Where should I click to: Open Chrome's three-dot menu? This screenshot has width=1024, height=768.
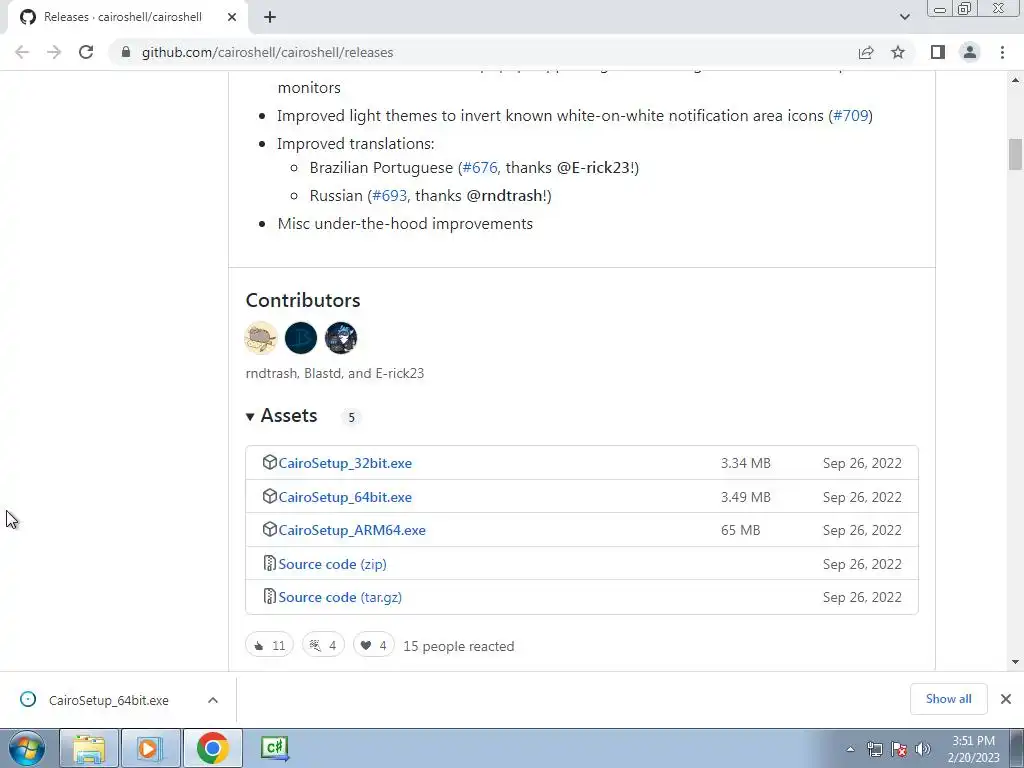(x=1002, y=52)
